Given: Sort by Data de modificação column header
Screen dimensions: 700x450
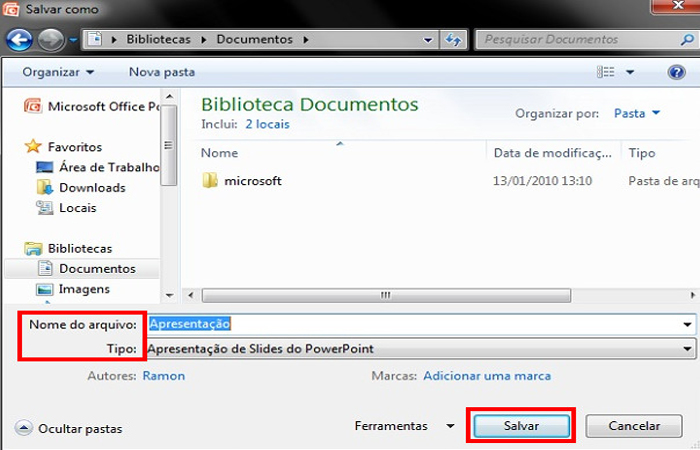Looking at the screenshot, I should [x=553, y=153].
